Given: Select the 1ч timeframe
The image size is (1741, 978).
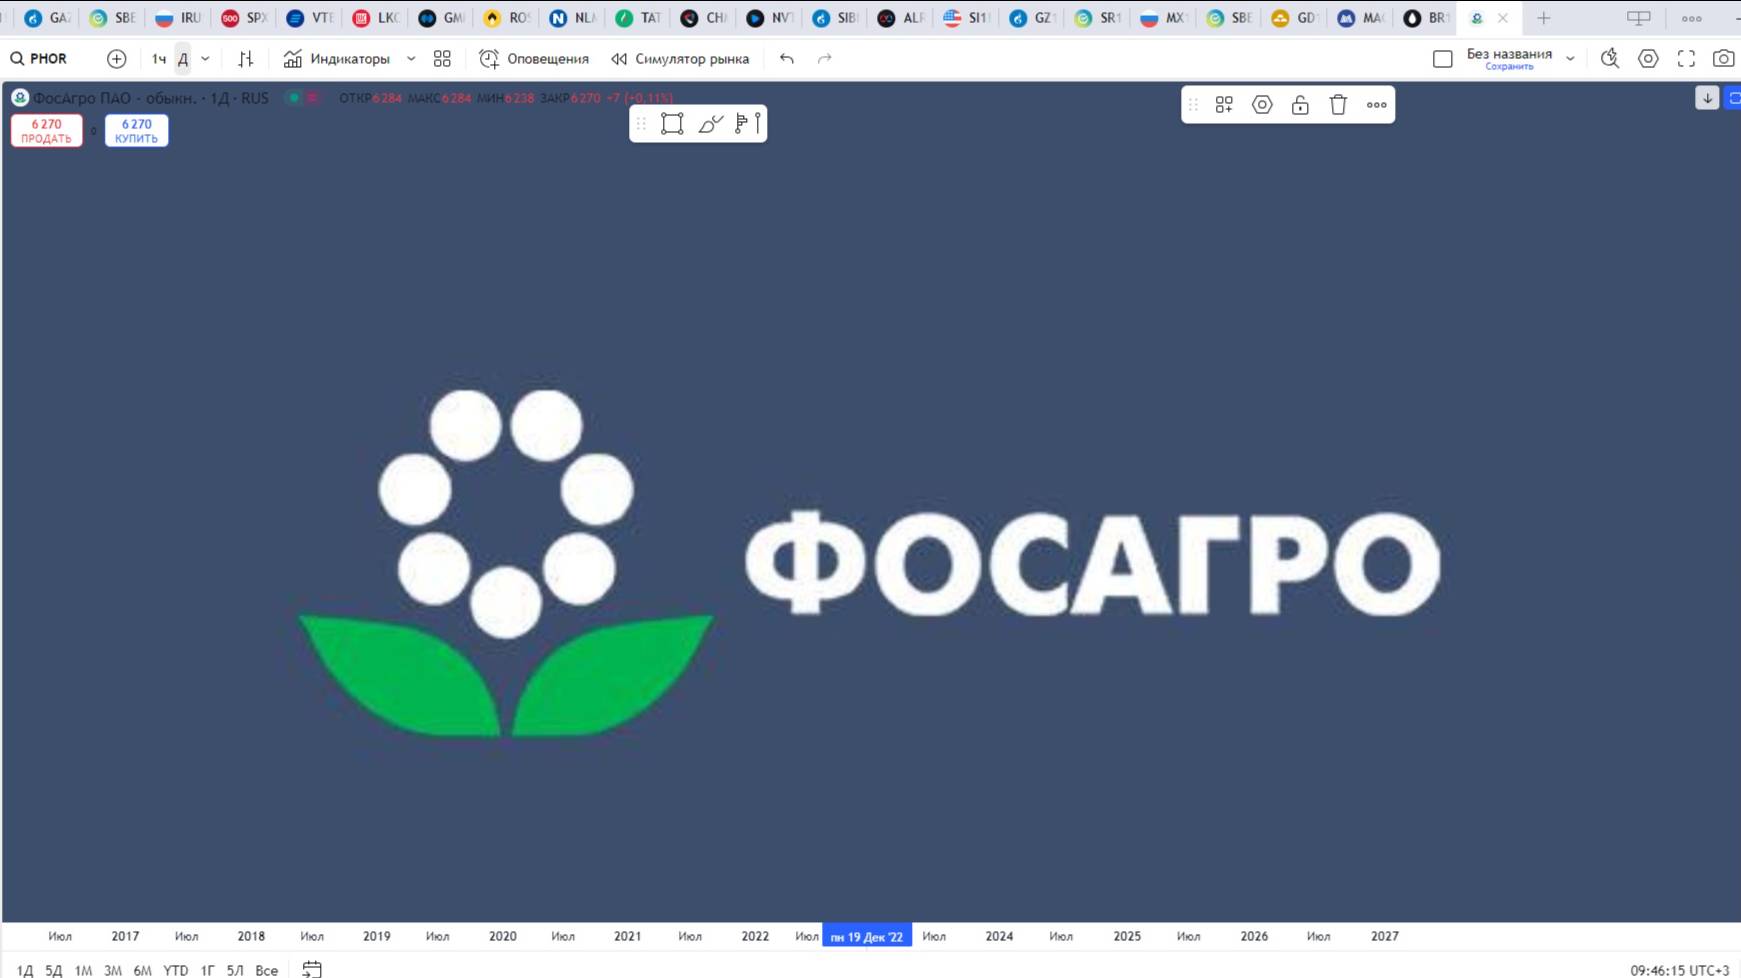Looking at the screenshot, I should 159,59.
